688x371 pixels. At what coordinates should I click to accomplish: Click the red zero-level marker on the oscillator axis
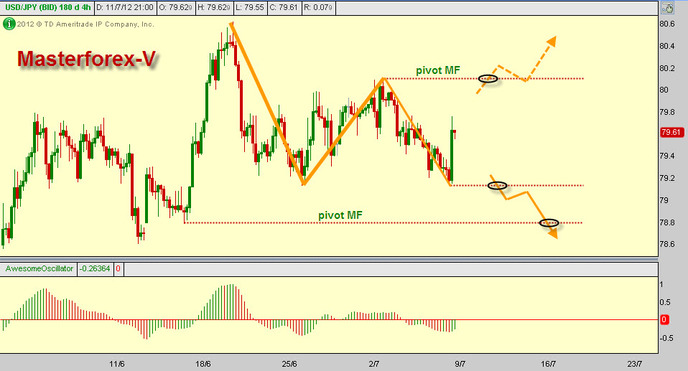[x=664, y=320]
